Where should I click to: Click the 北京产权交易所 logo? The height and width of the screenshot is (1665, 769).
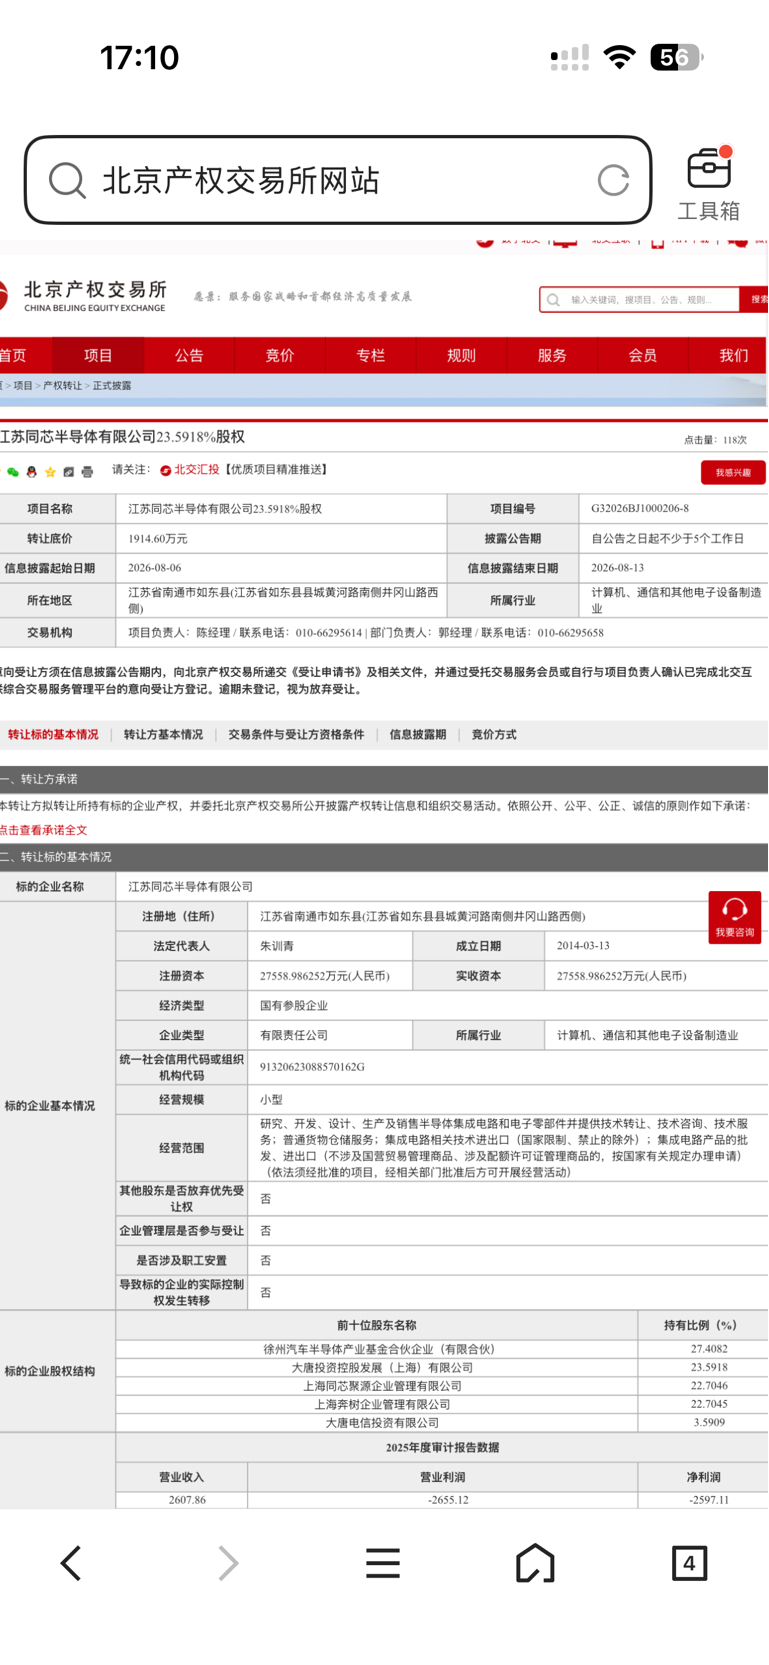pyautogui.click(x=84, y=296)
